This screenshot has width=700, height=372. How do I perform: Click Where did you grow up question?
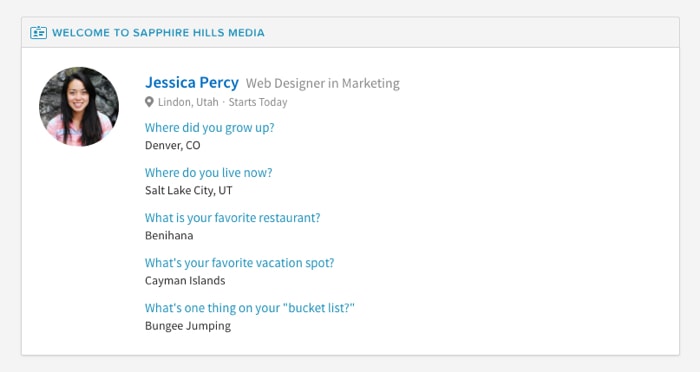210,128
